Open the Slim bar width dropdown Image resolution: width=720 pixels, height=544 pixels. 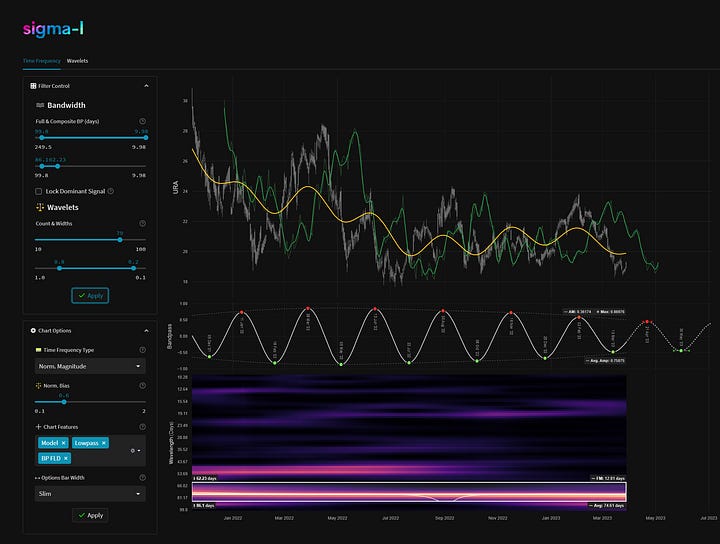tap(90, 494)
